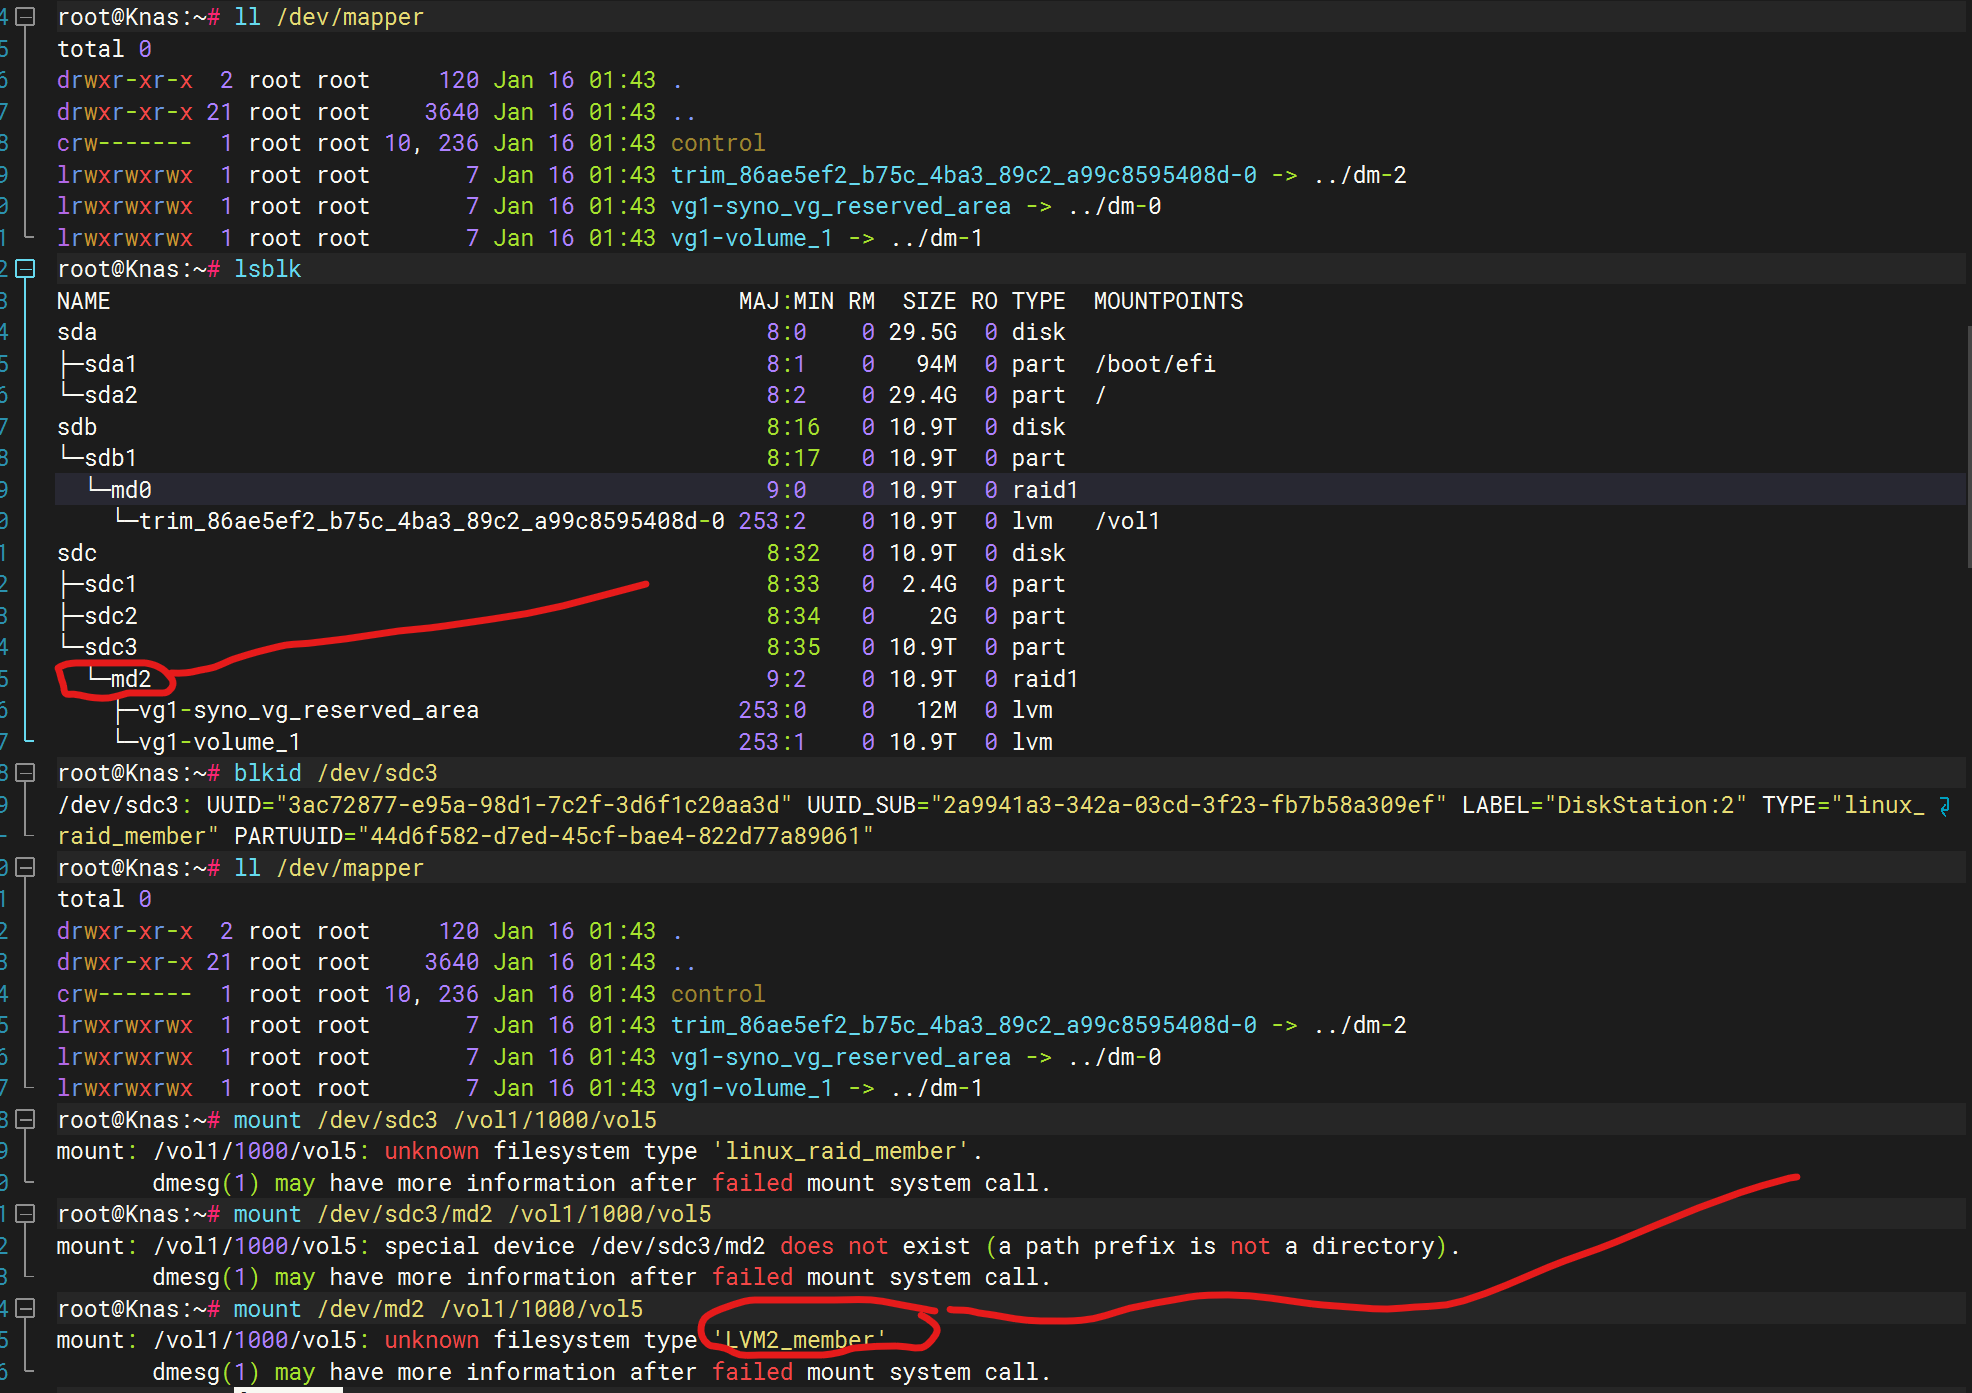Fold the 'mount /dev/md2' command block
Viewport: 1972px width, 1393px height.
pos(27,1308)
